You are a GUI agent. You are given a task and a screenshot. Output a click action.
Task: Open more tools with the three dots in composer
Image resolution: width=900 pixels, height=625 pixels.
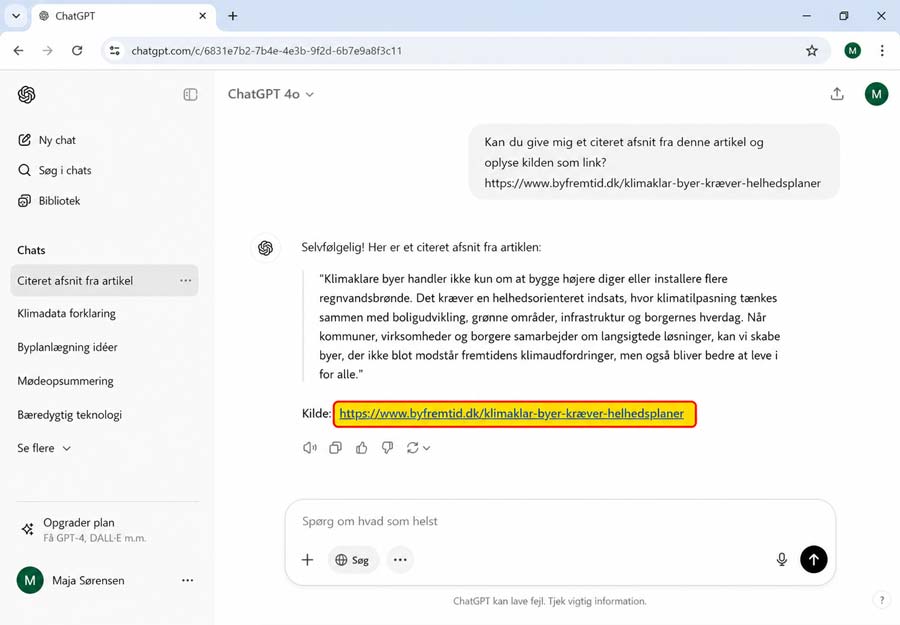(x=400, y=560)
